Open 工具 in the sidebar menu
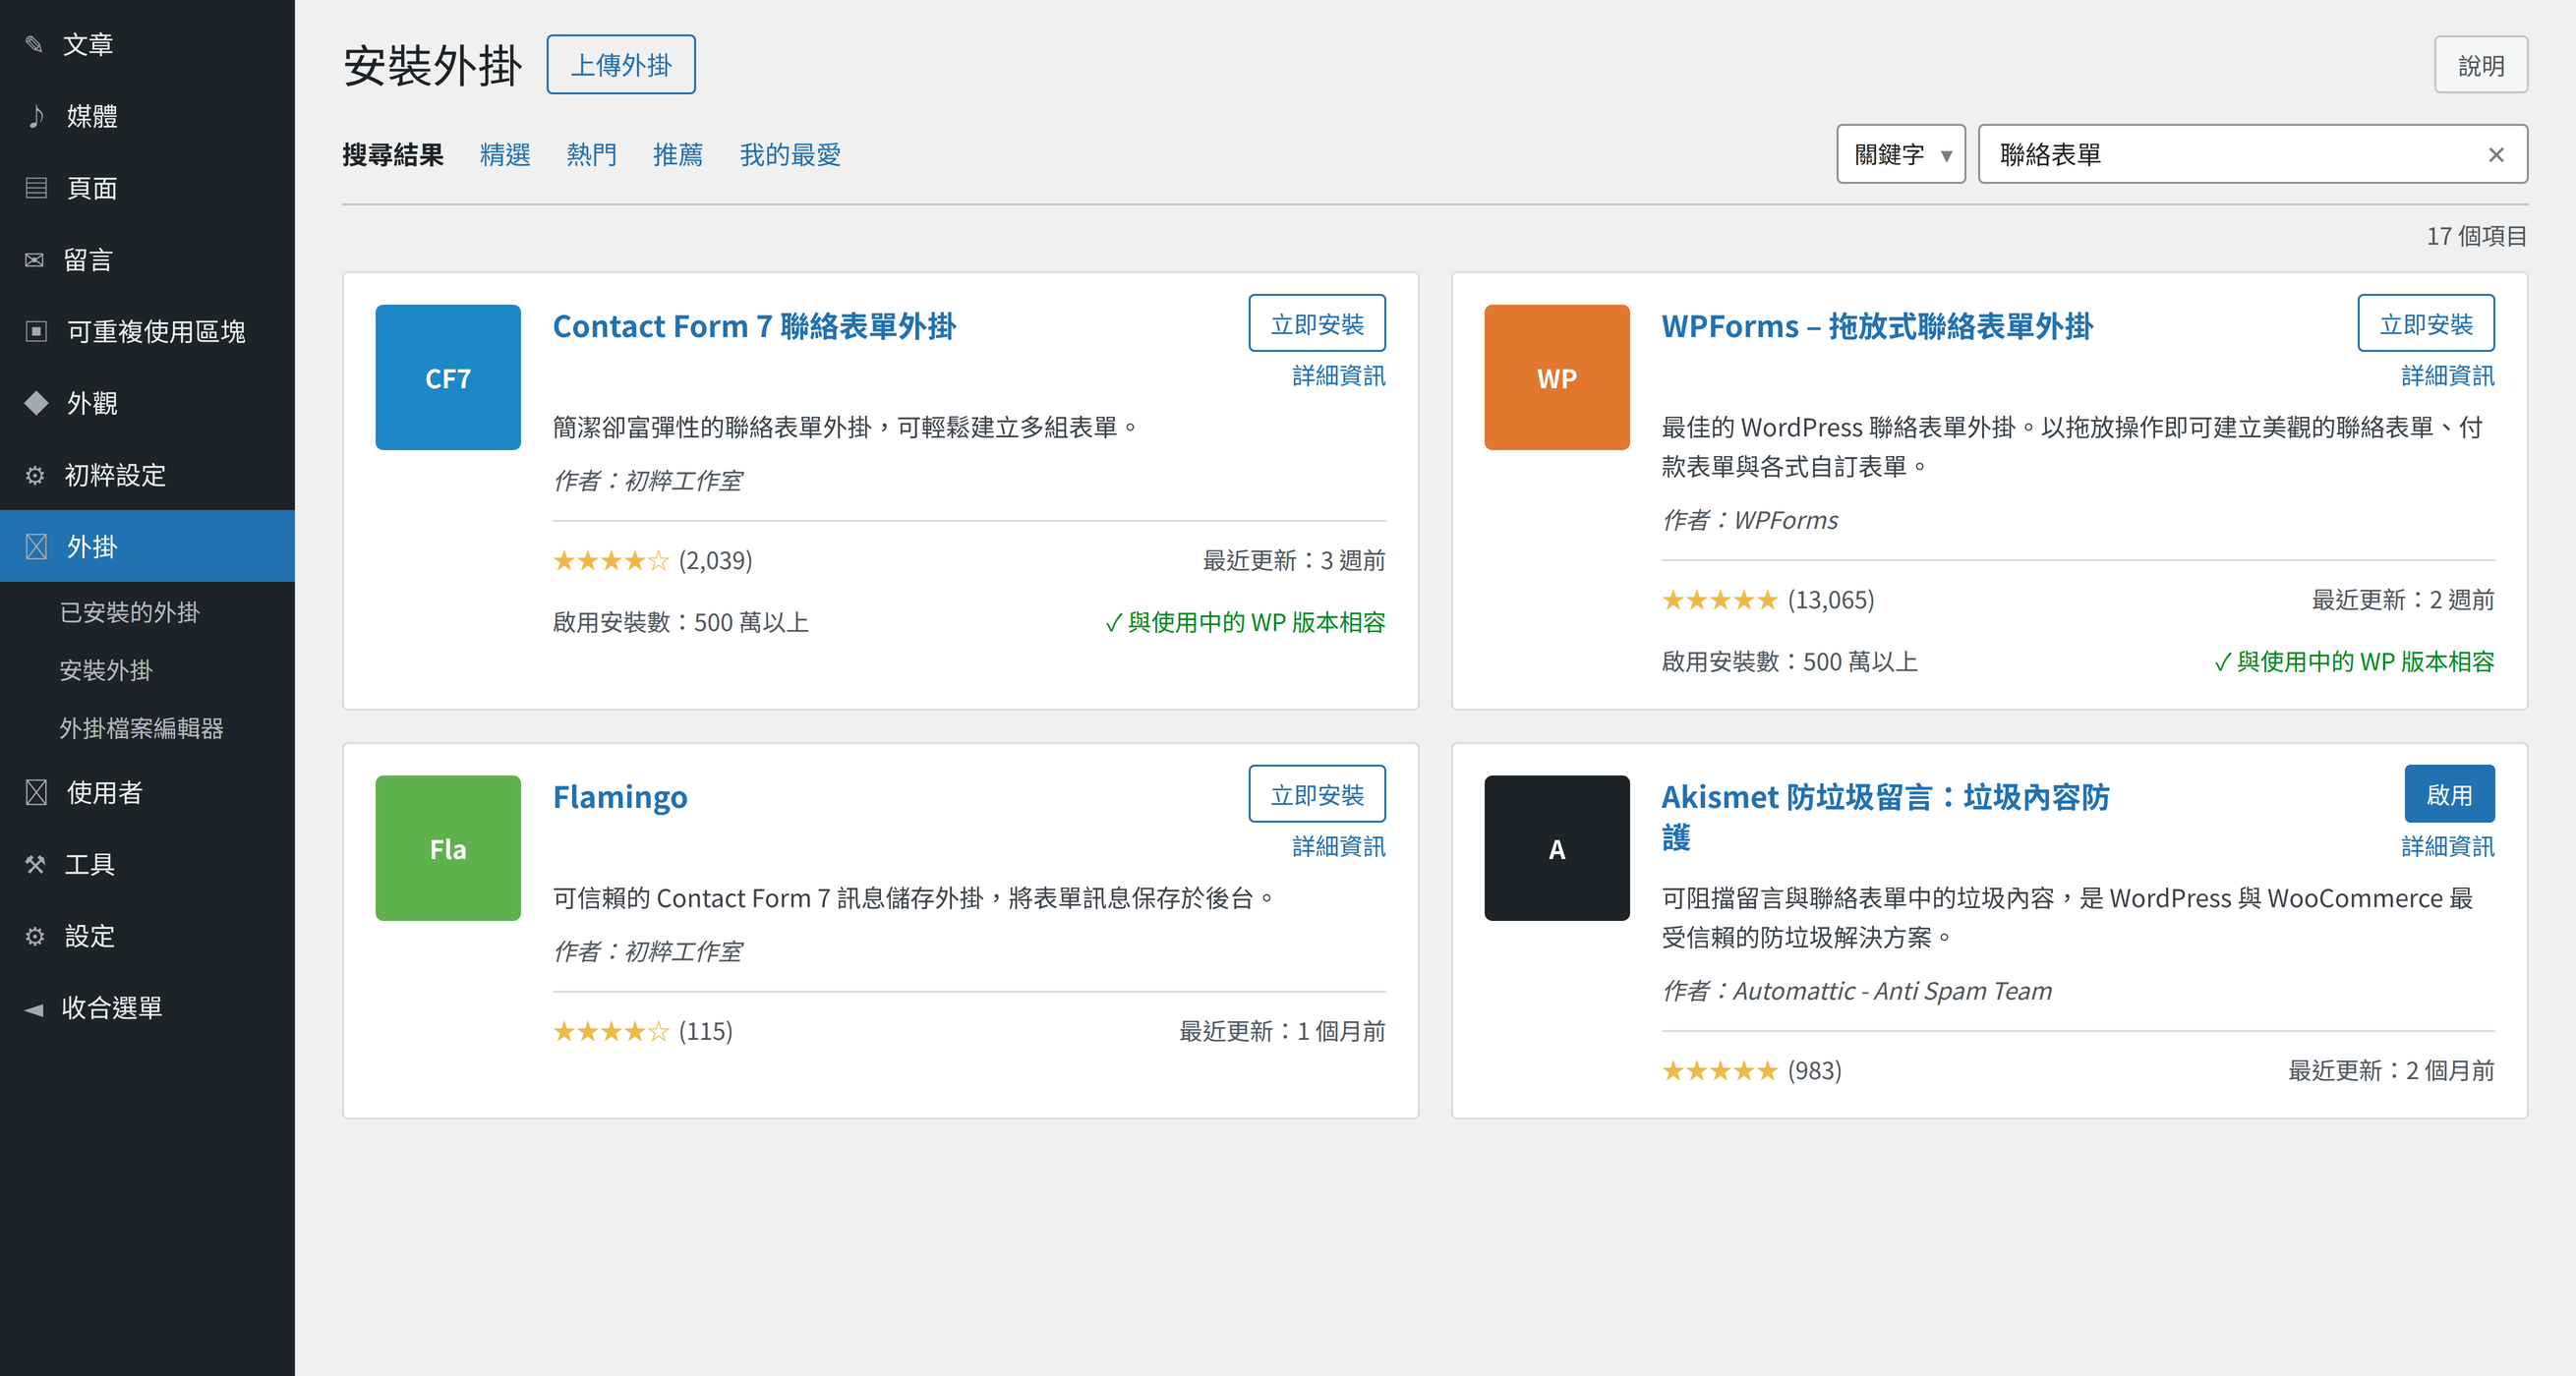The width and height of the screenshot is (2576, 1376). [147, 864]
